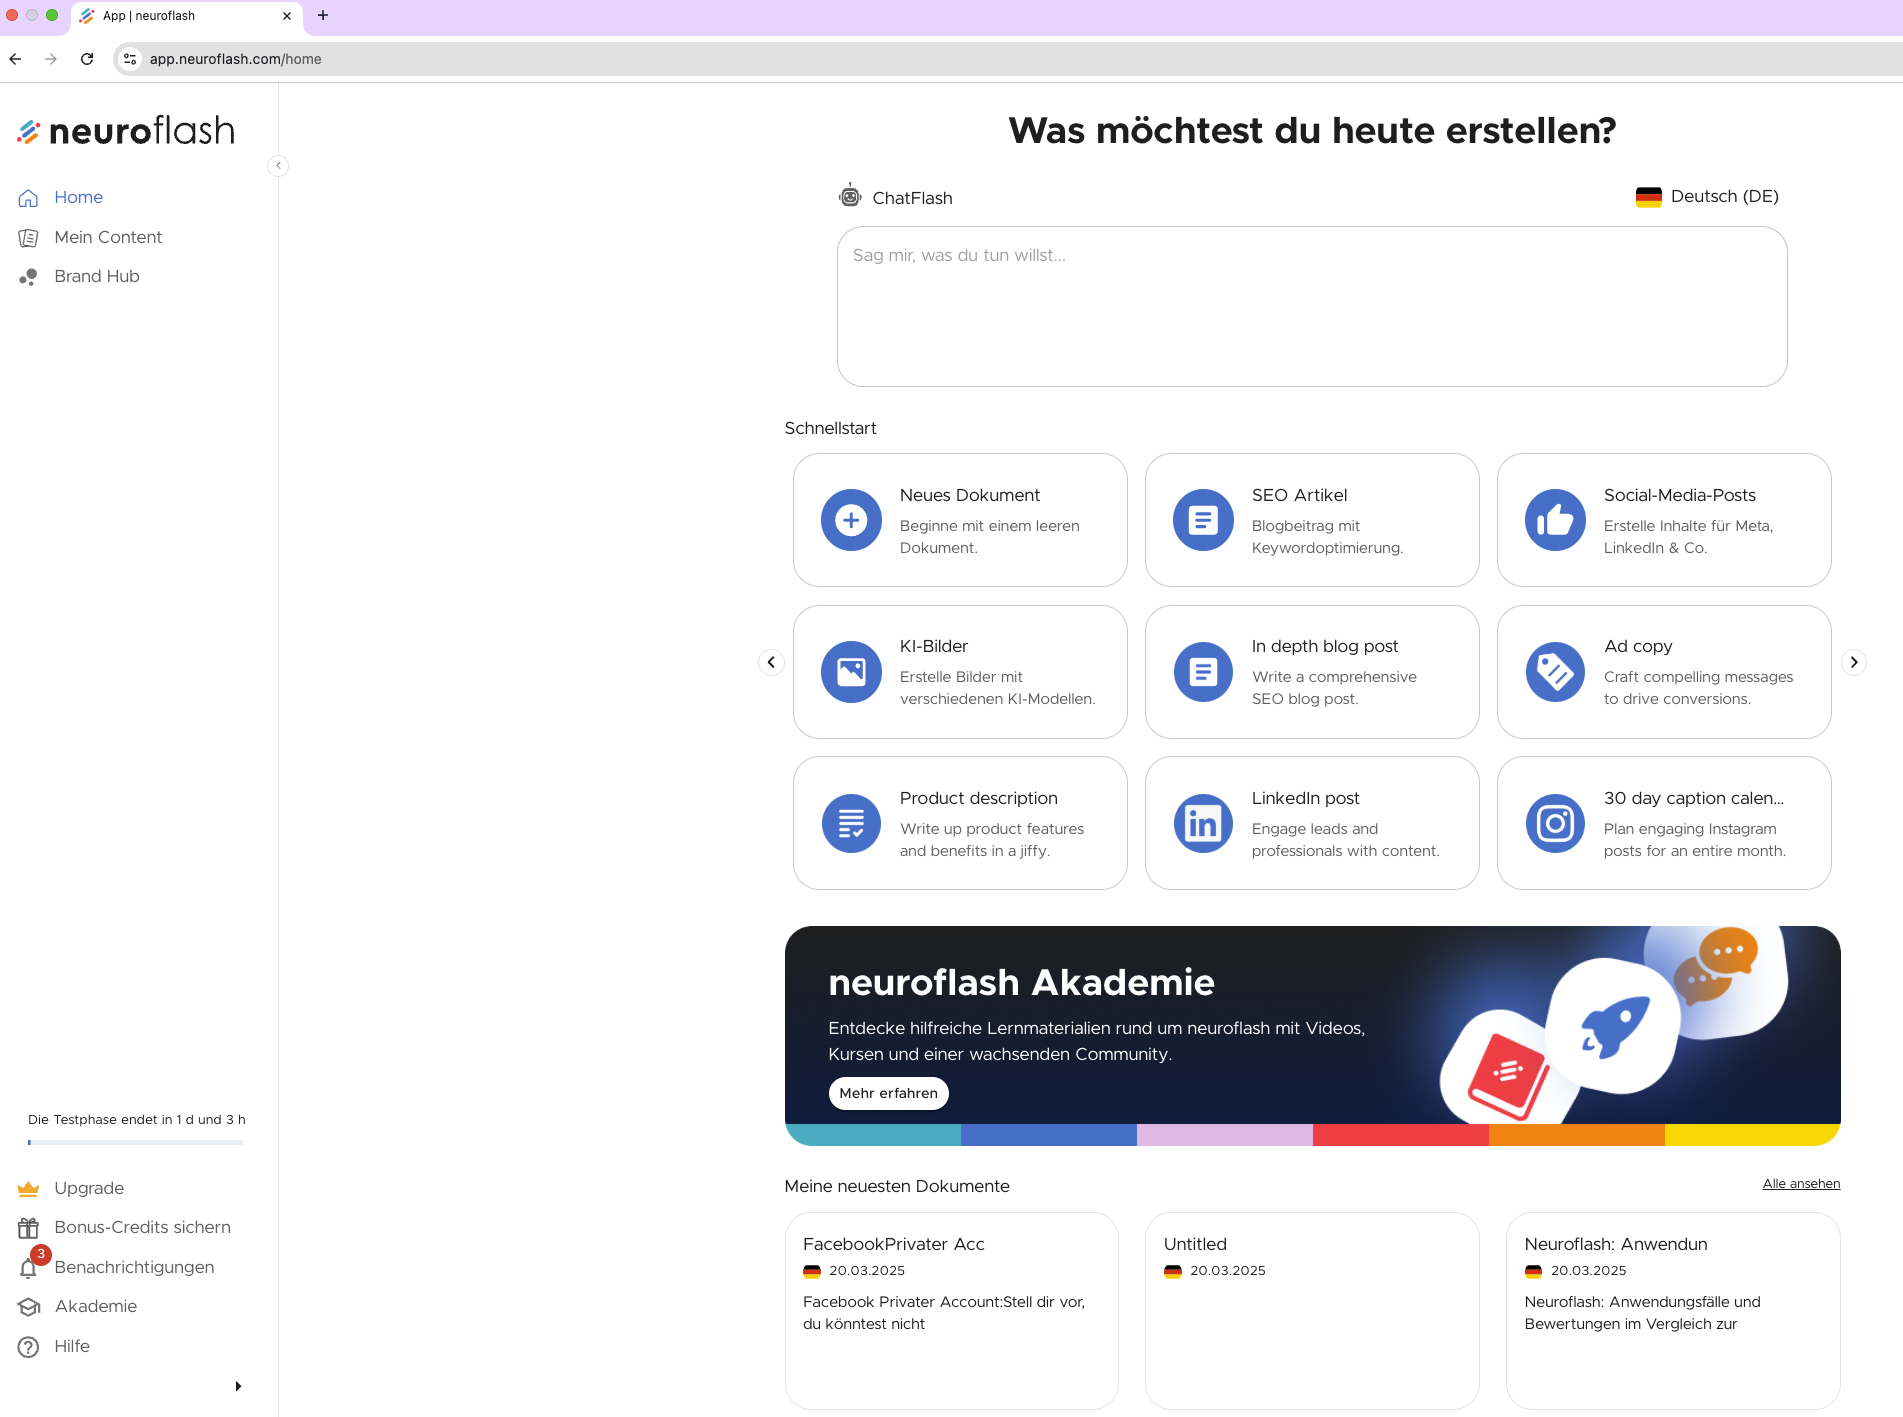1903x1417 pixels.
Task: Click the ChatFlash label text
Action: (x=912, y=198)
